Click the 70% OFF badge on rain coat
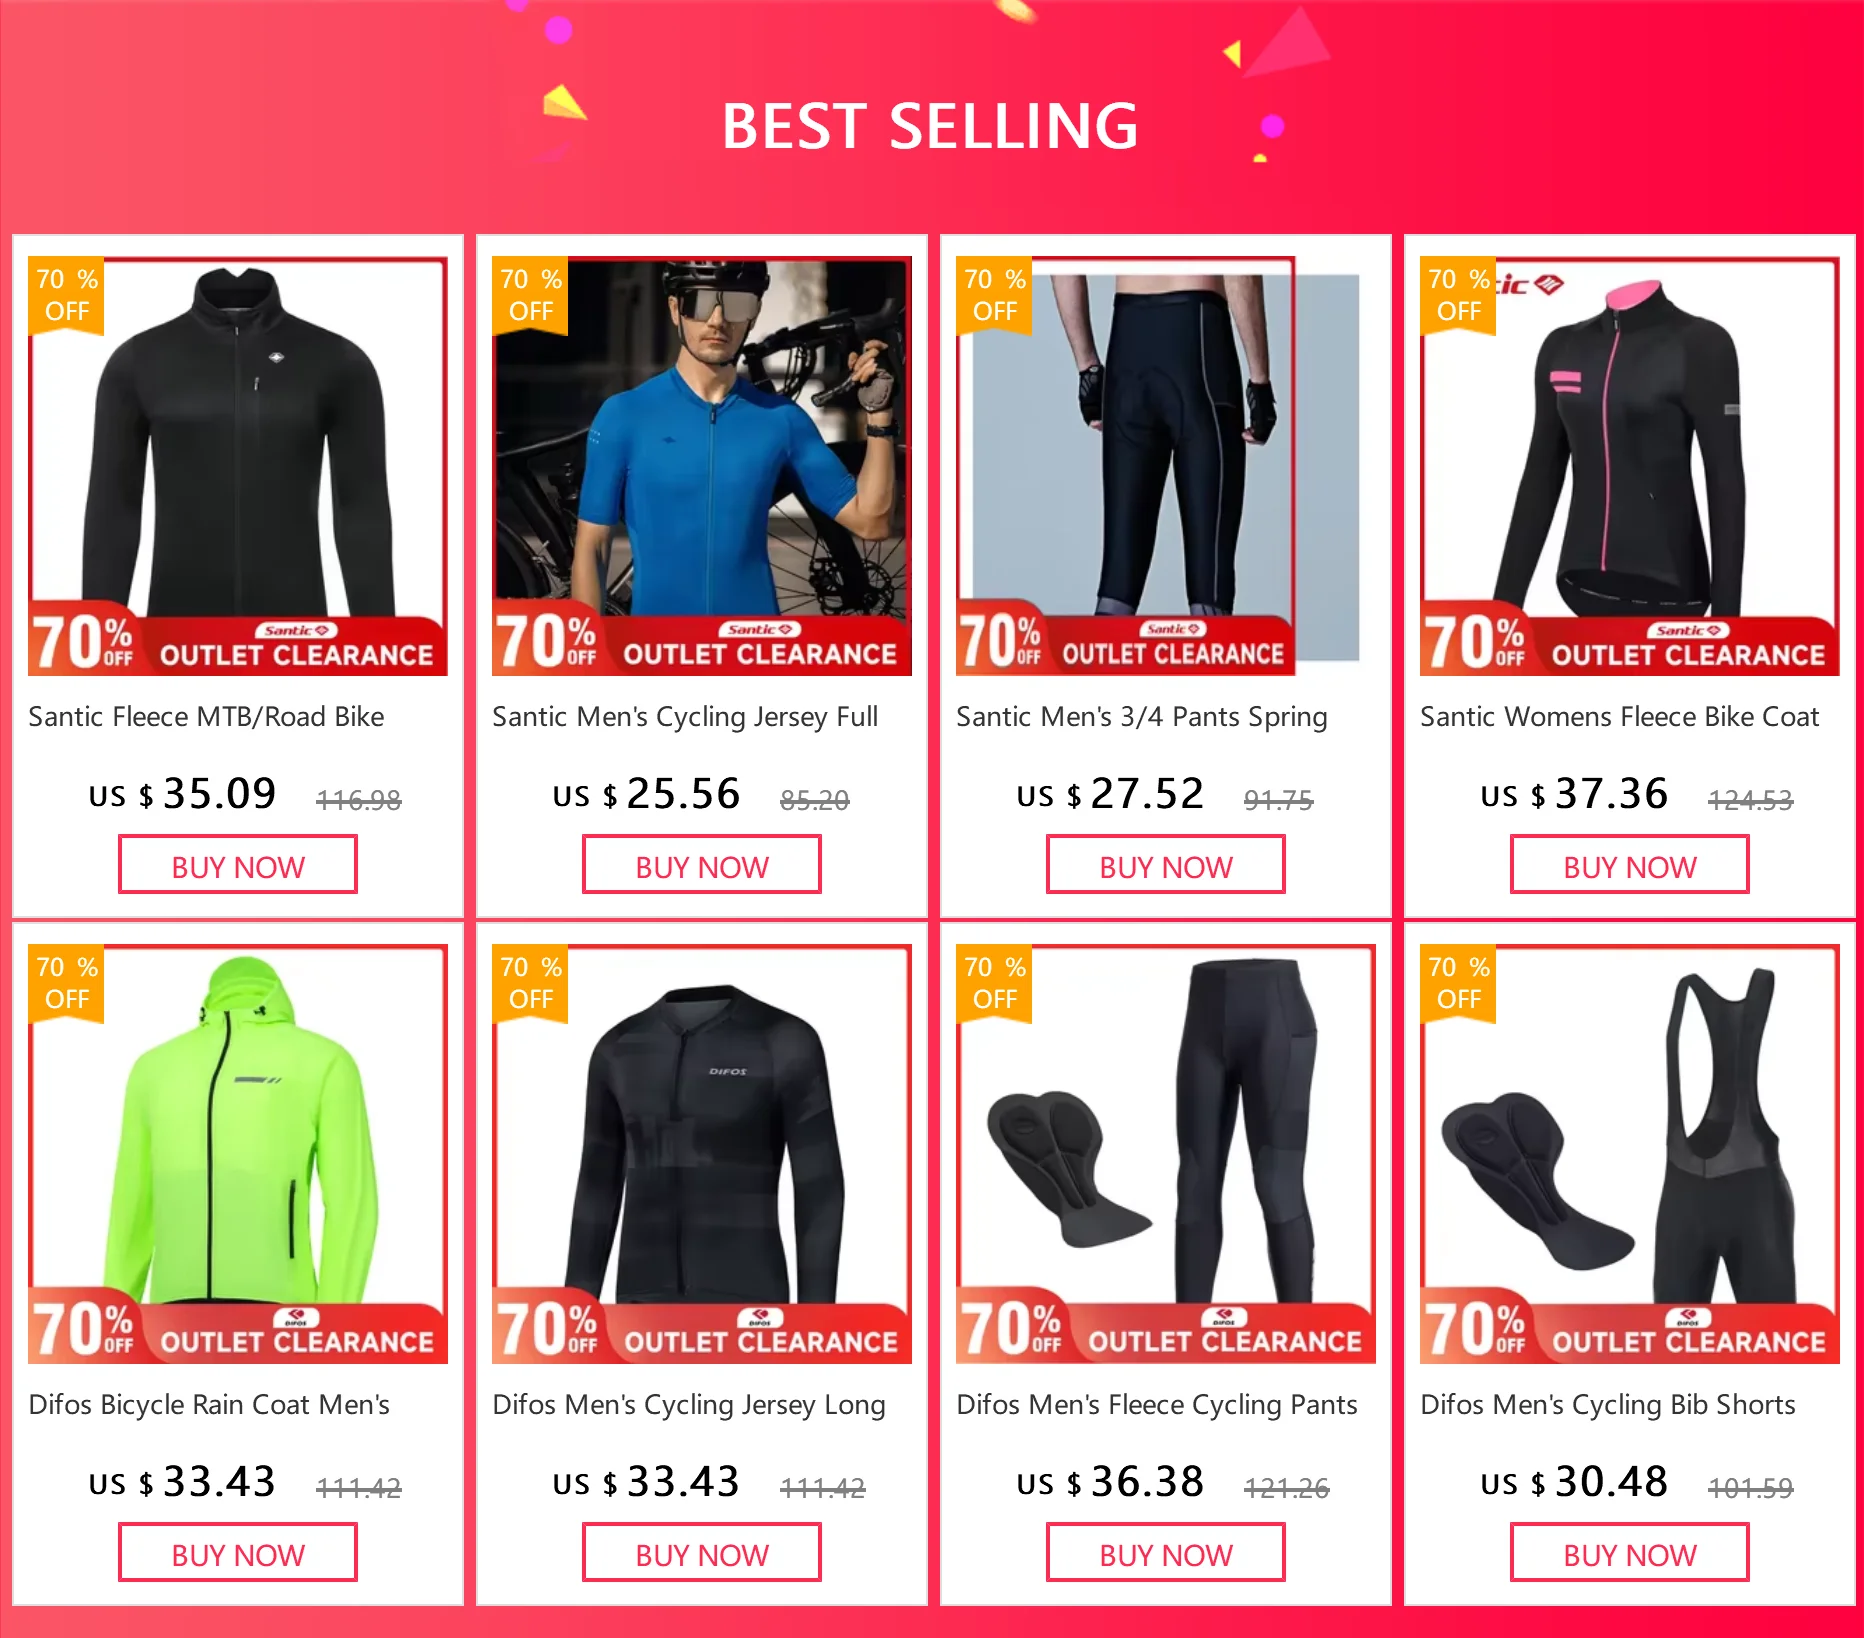The image size is (1864, 1638). (x=67, y=983)
